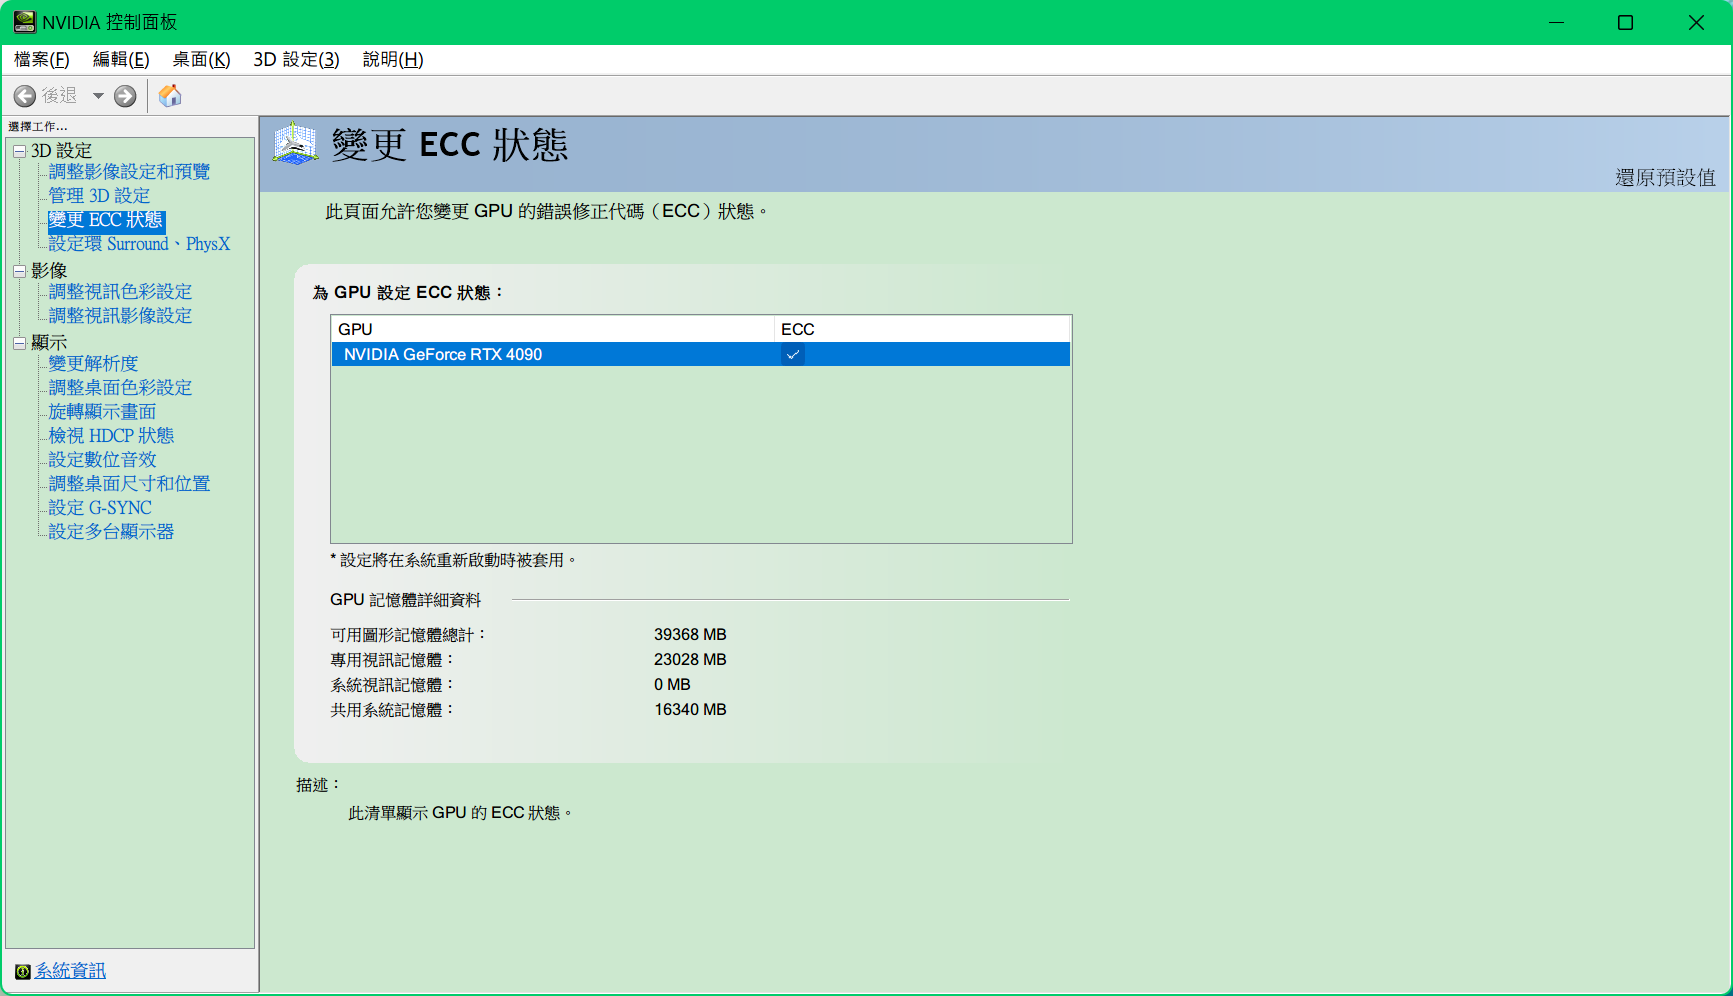The image size is (1733, 996).
Task: Open the 系統資訊 link
Action: (x=71, y=971)
